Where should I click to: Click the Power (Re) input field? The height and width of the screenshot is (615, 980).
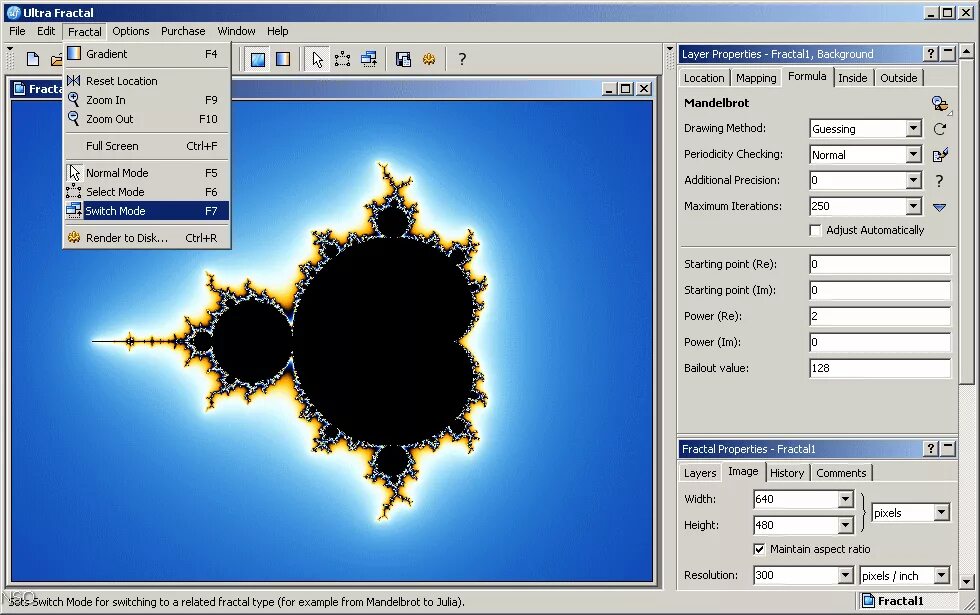point(880,316)
